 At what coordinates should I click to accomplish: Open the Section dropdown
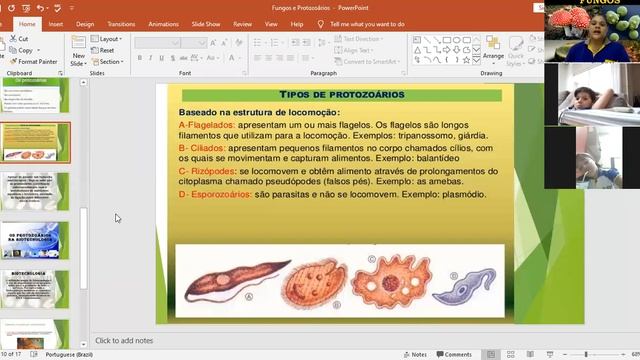(107, 62)
